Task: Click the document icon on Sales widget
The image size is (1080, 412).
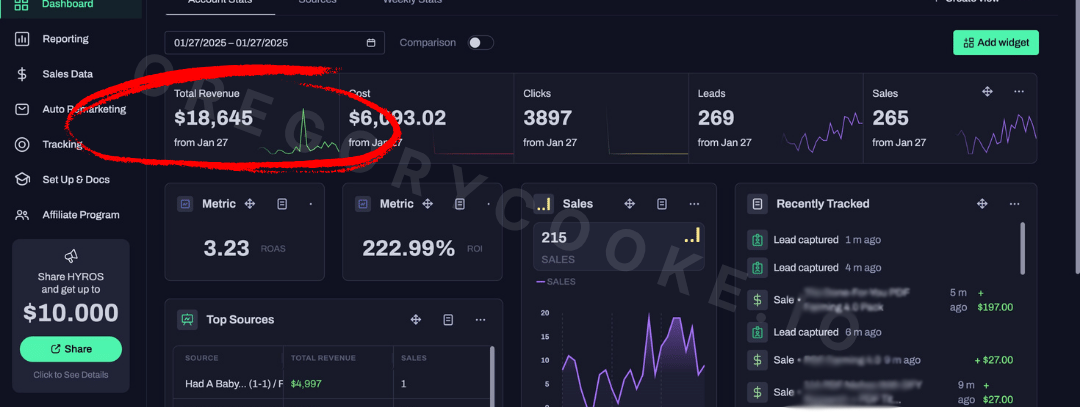Action: pos(661,204)
